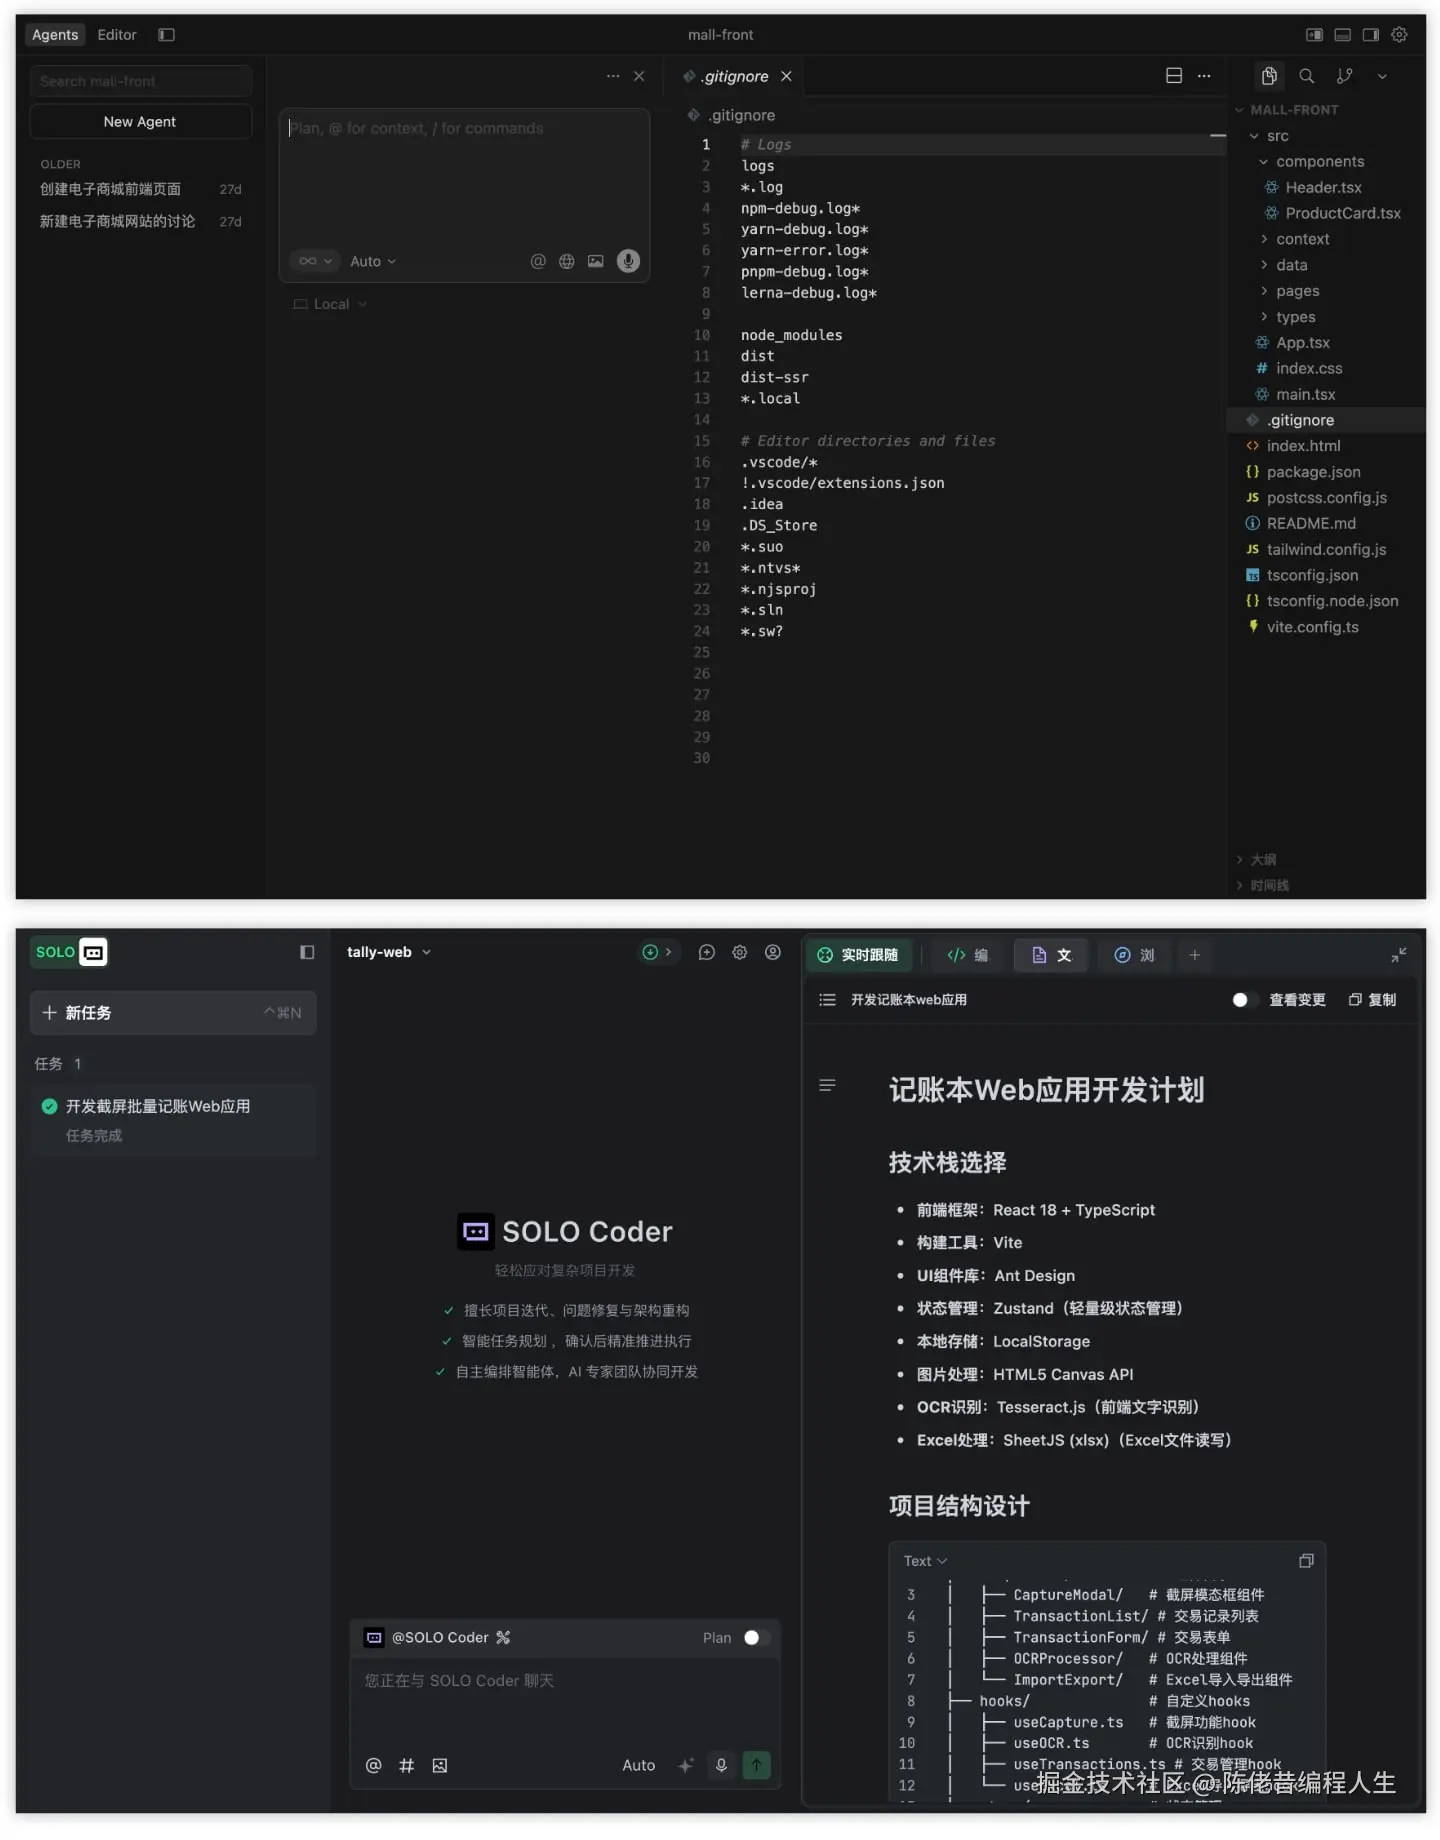This screenshot has height=1840, width=1440.
Task: Open task 开发截屏批量记账Web应用
Action: pyautogui.click(x=173, y=1121)
